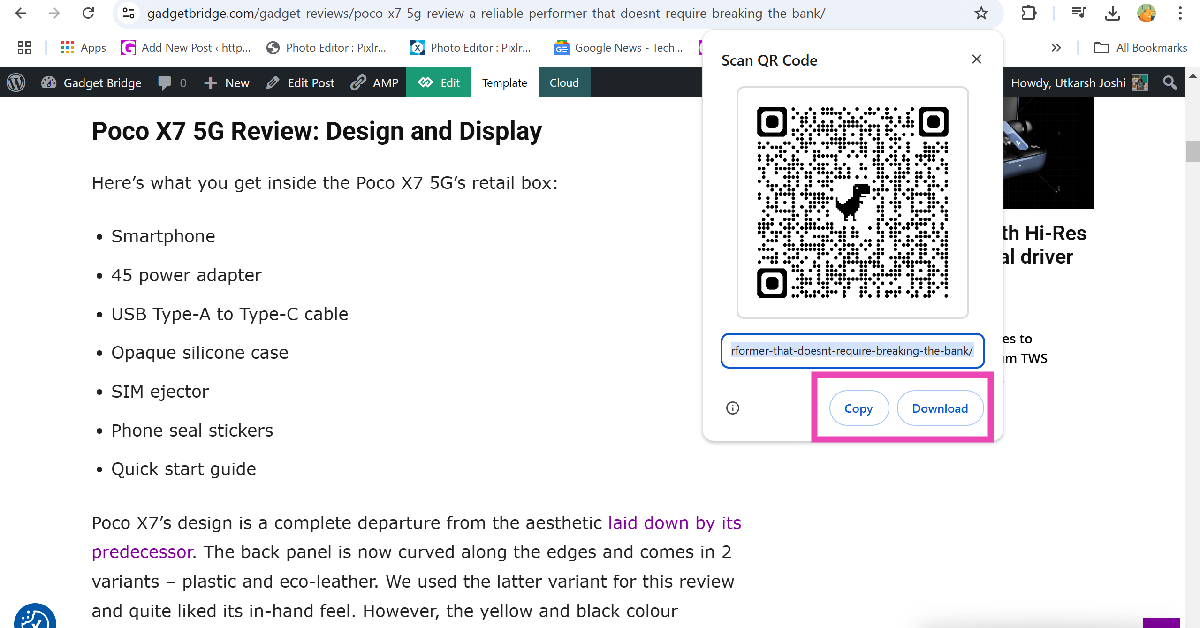Open the Chrome downloads icon
The height and width of the screenshot is (628, 1200).
point(1112,14)
